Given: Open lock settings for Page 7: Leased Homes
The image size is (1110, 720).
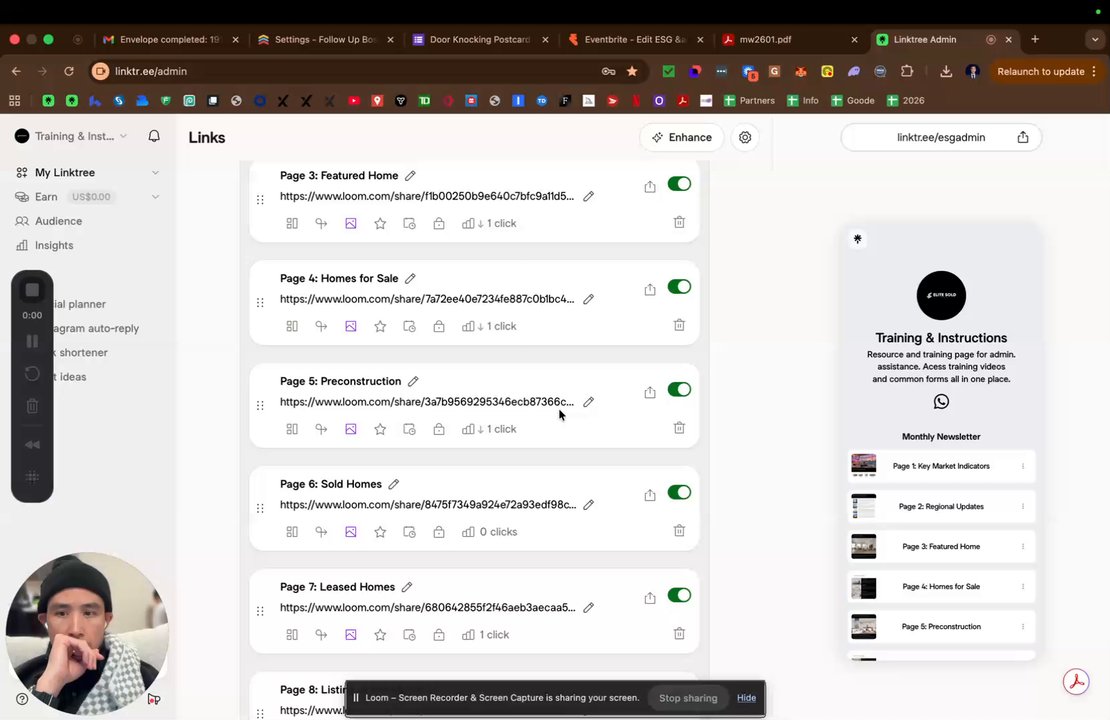Looking at the screenshot, I should point(439,635).
